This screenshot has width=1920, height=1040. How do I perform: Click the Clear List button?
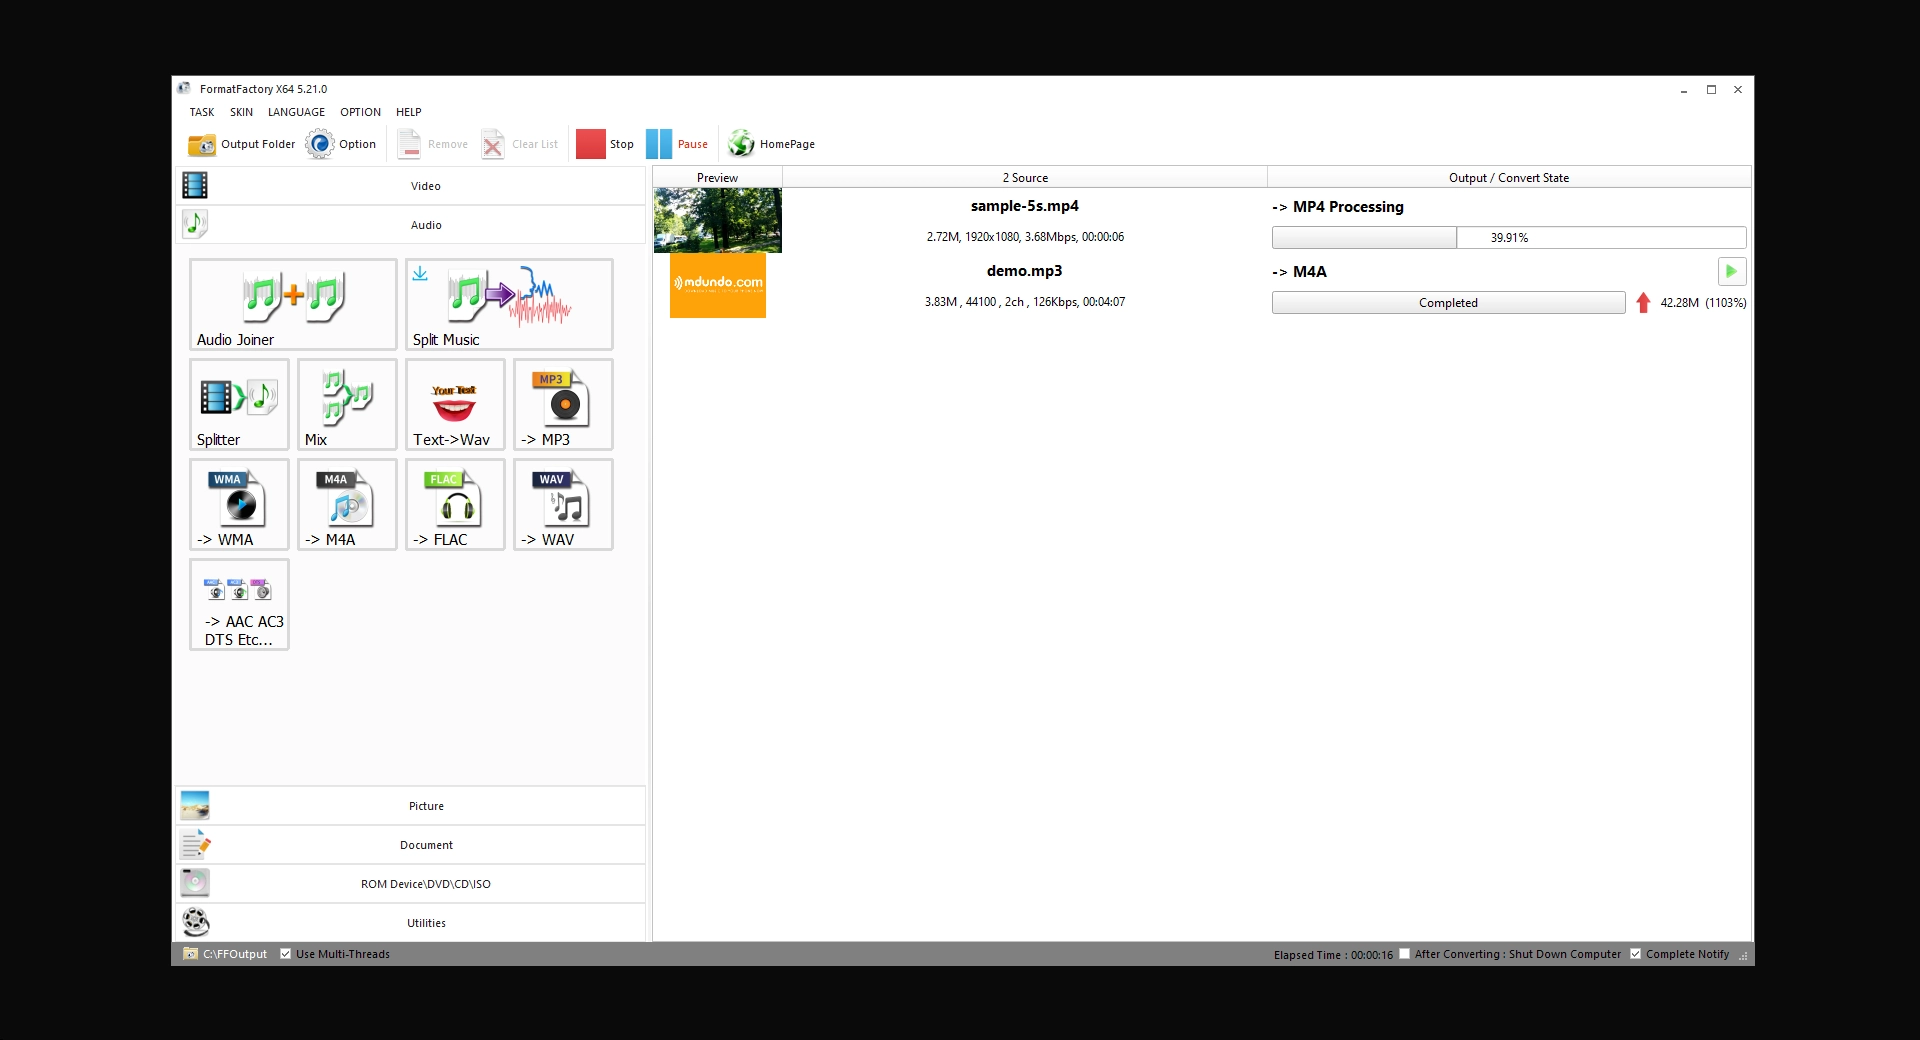coord(519,144)
